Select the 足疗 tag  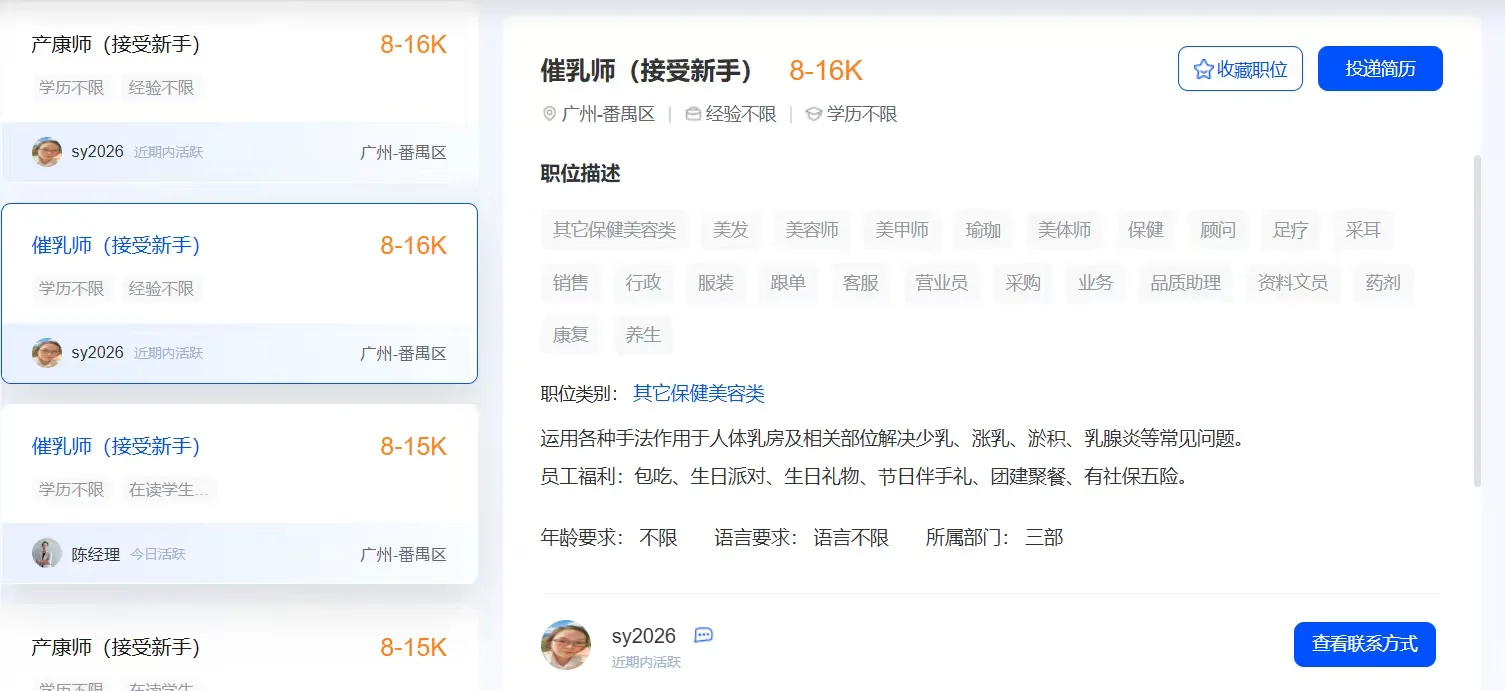coord(1291,230)
